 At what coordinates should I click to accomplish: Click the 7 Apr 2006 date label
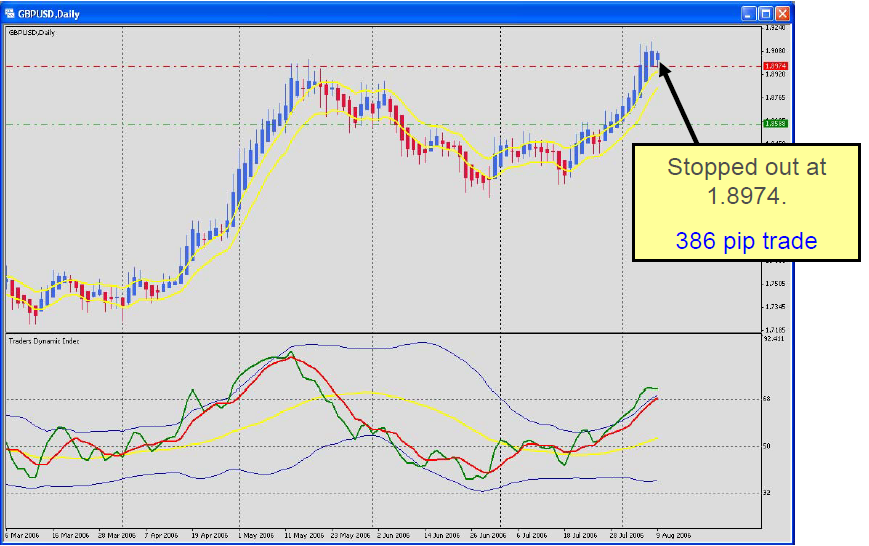tap(162, 535)
